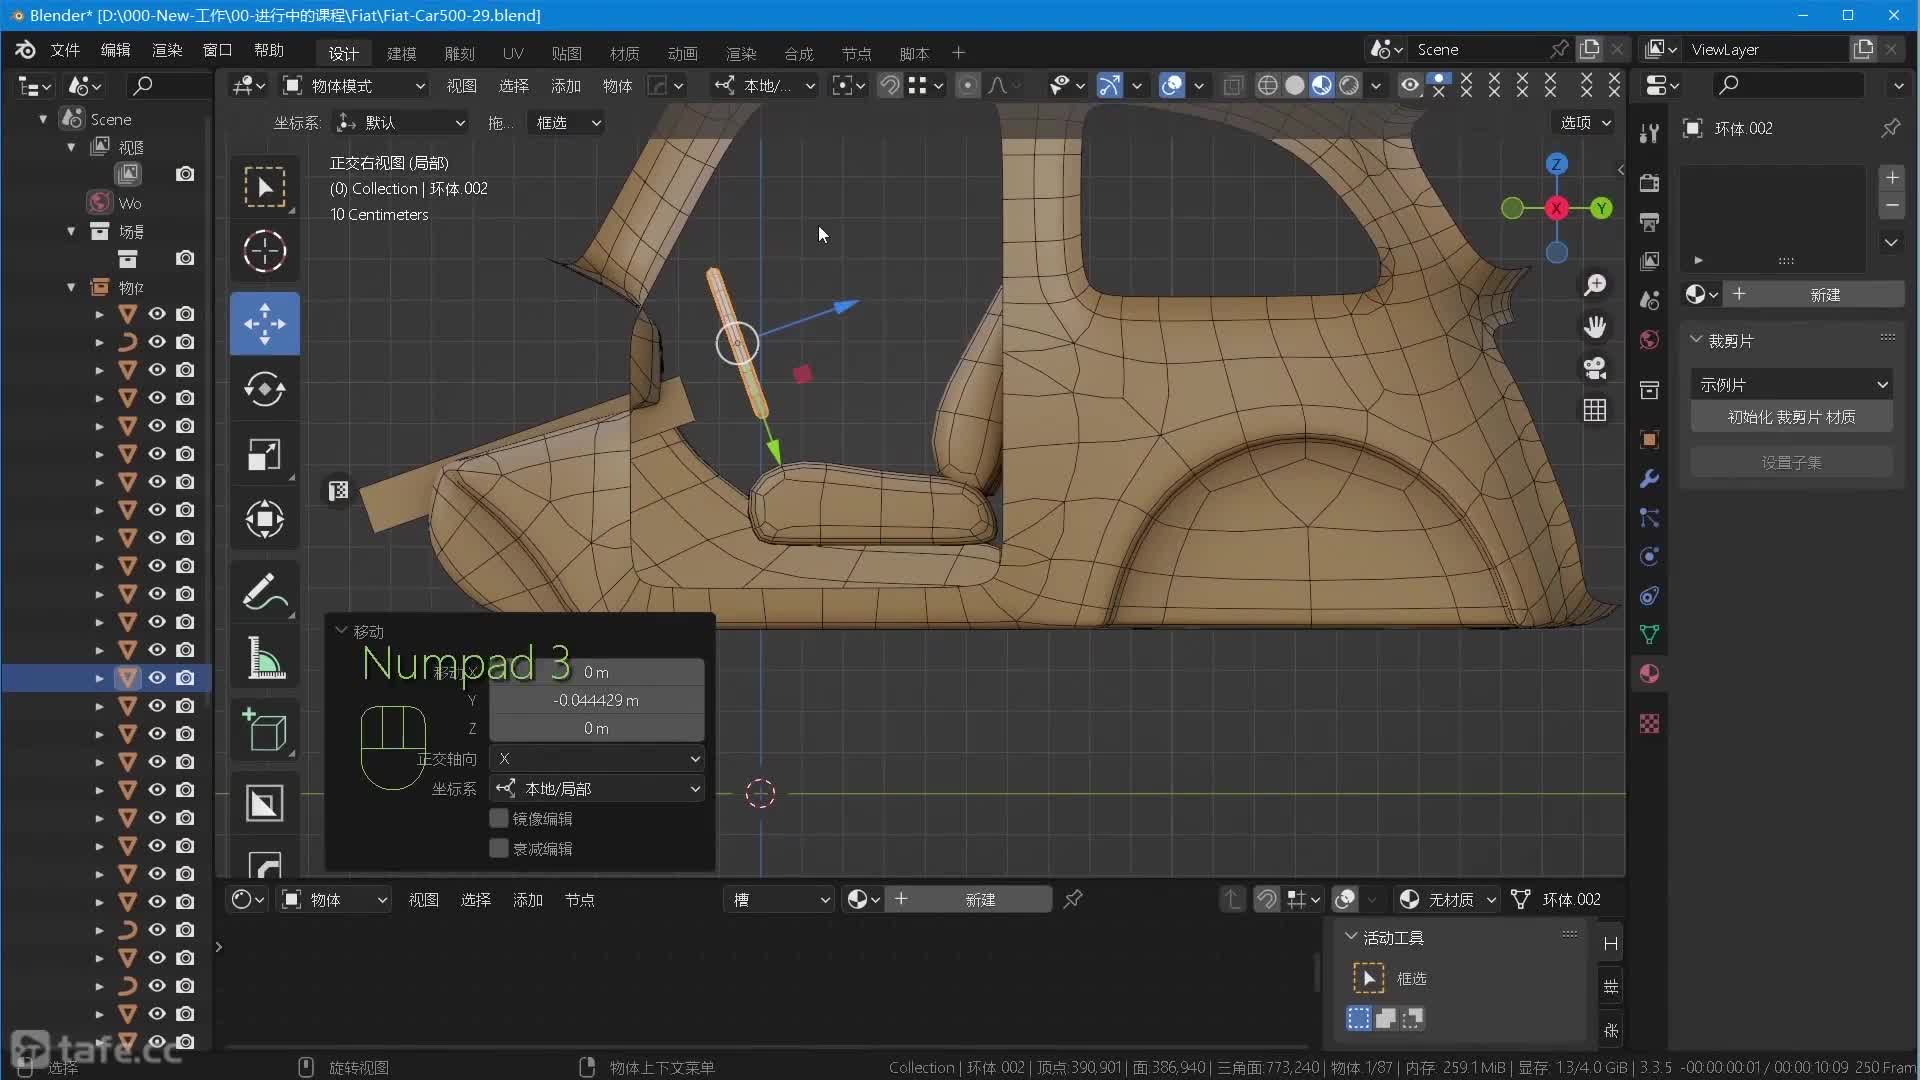
Task: Open the Render properties tab
Action: coord(1650,183)
